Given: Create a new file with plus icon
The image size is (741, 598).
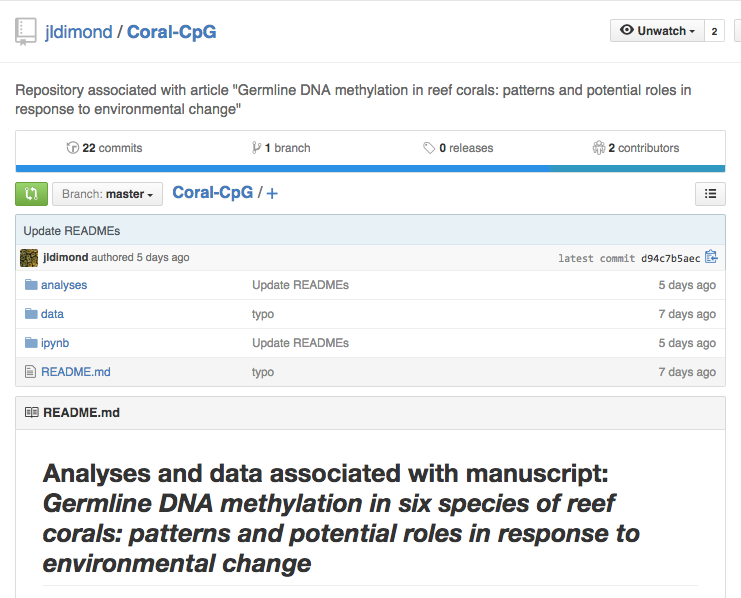Looking at the screenshot, I should click(x=272, y=193).
